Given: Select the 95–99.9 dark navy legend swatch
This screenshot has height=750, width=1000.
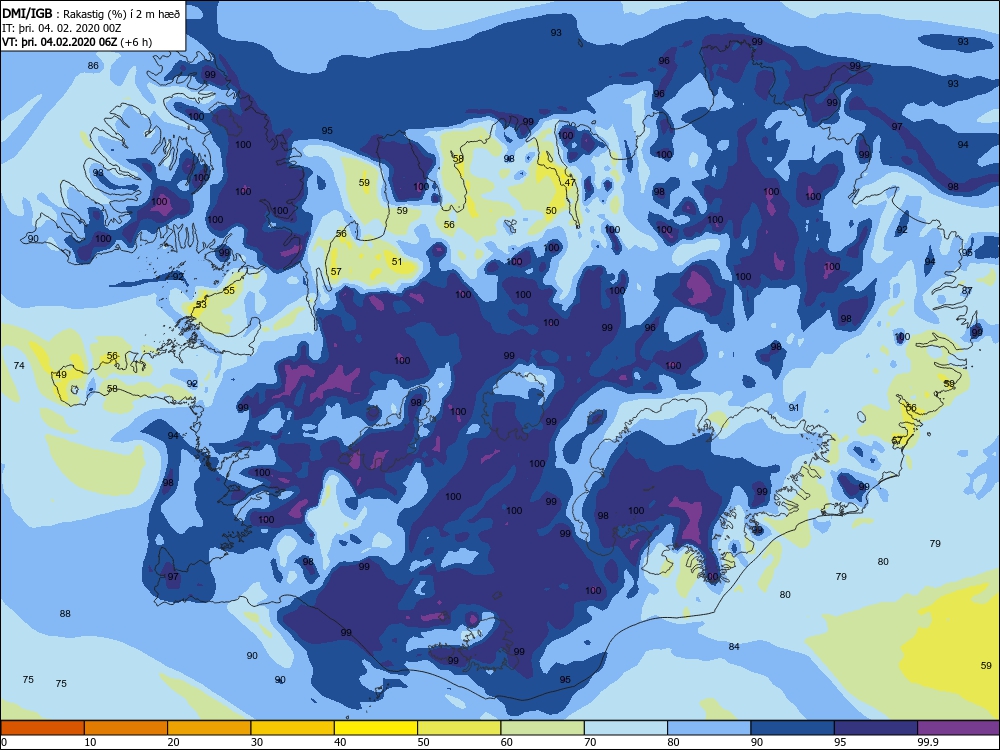Looking at the screenshot, I should [876, 728].
